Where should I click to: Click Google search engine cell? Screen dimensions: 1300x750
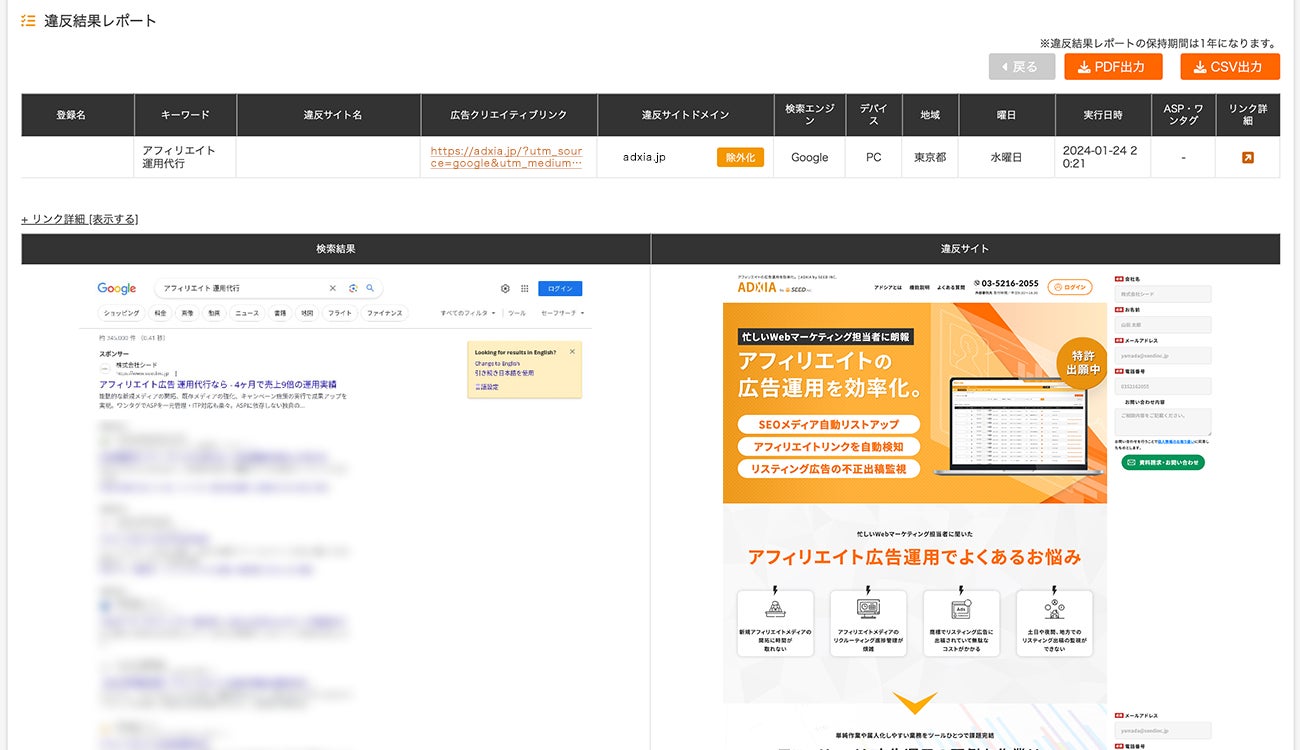coord(809,157)
